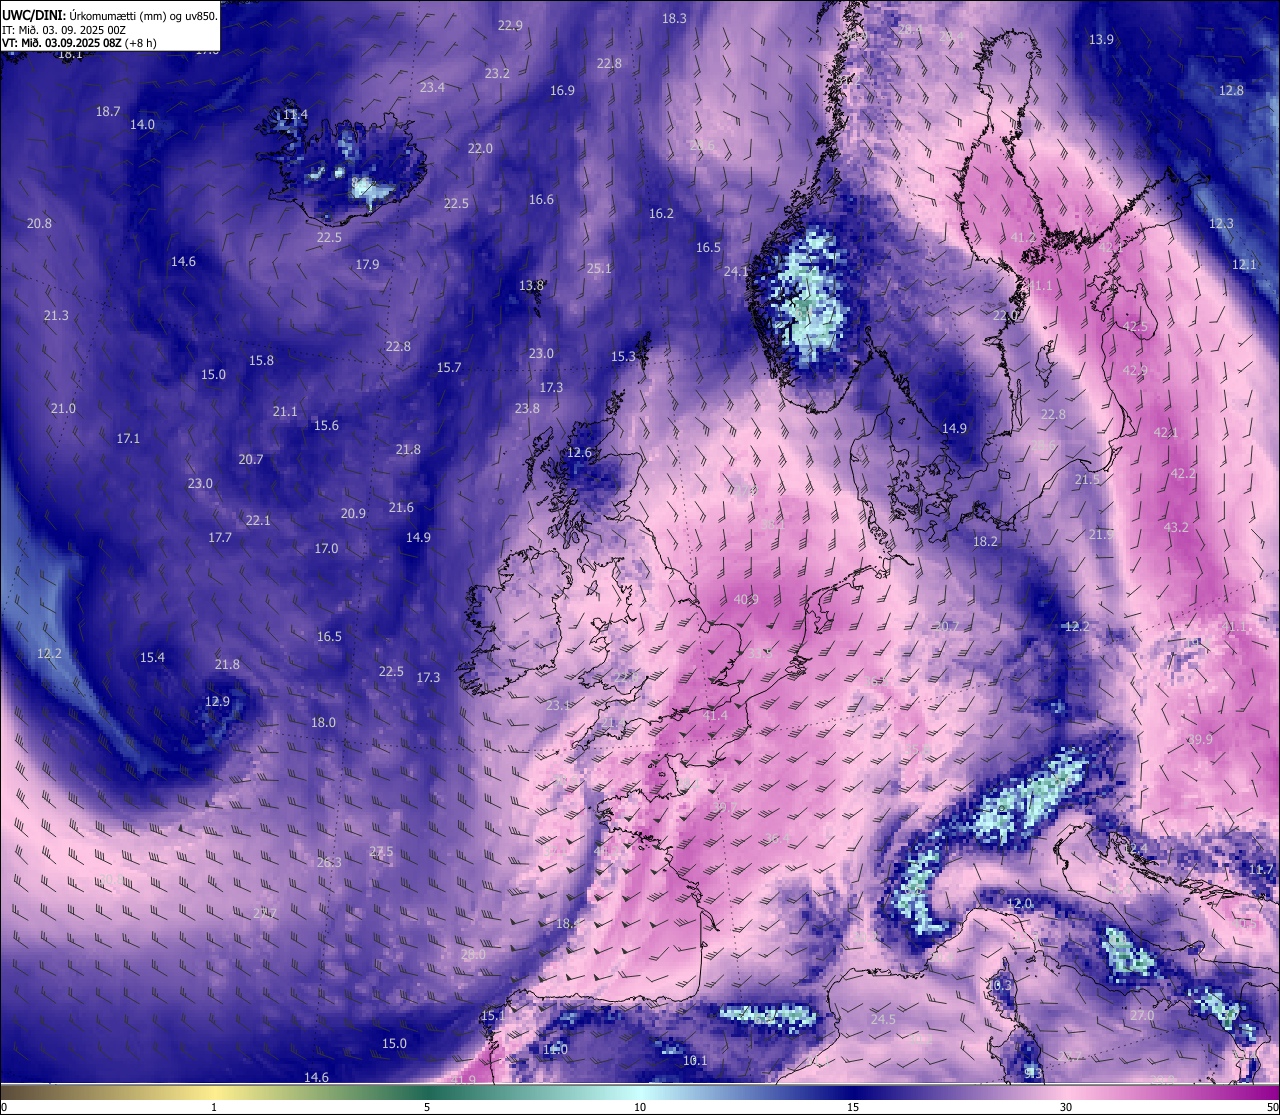Click the 14.0 value label
The image size is (1280, 1115).
pos(142,124)
